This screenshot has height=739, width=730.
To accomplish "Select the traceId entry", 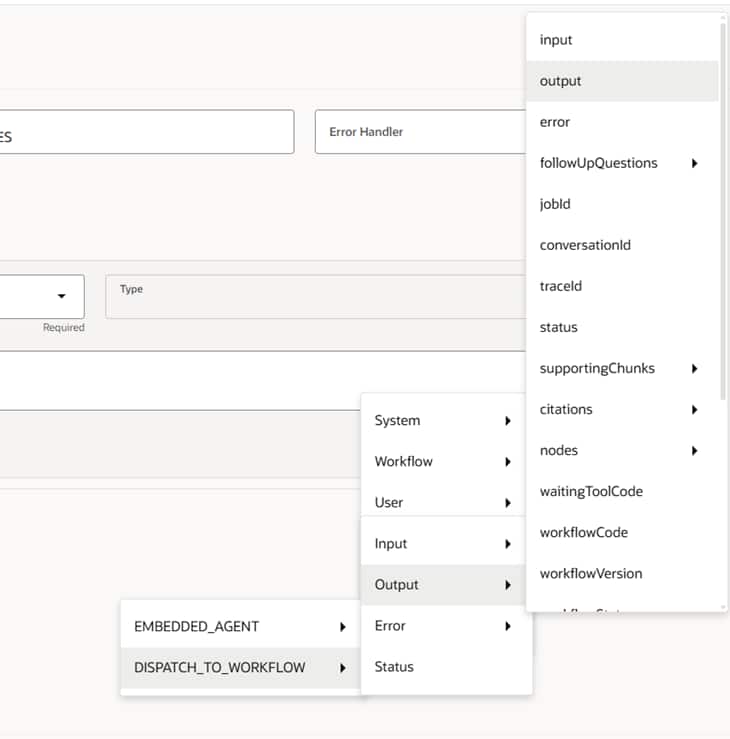I will click(560, 286).
